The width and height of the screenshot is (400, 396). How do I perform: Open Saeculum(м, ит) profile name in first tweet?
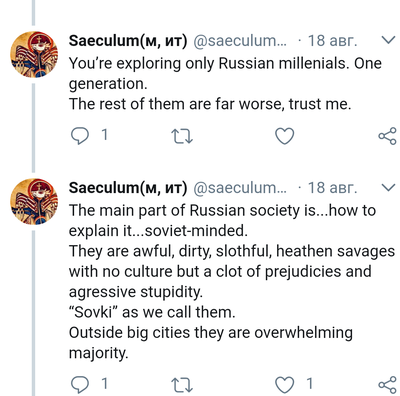(128, 41)
